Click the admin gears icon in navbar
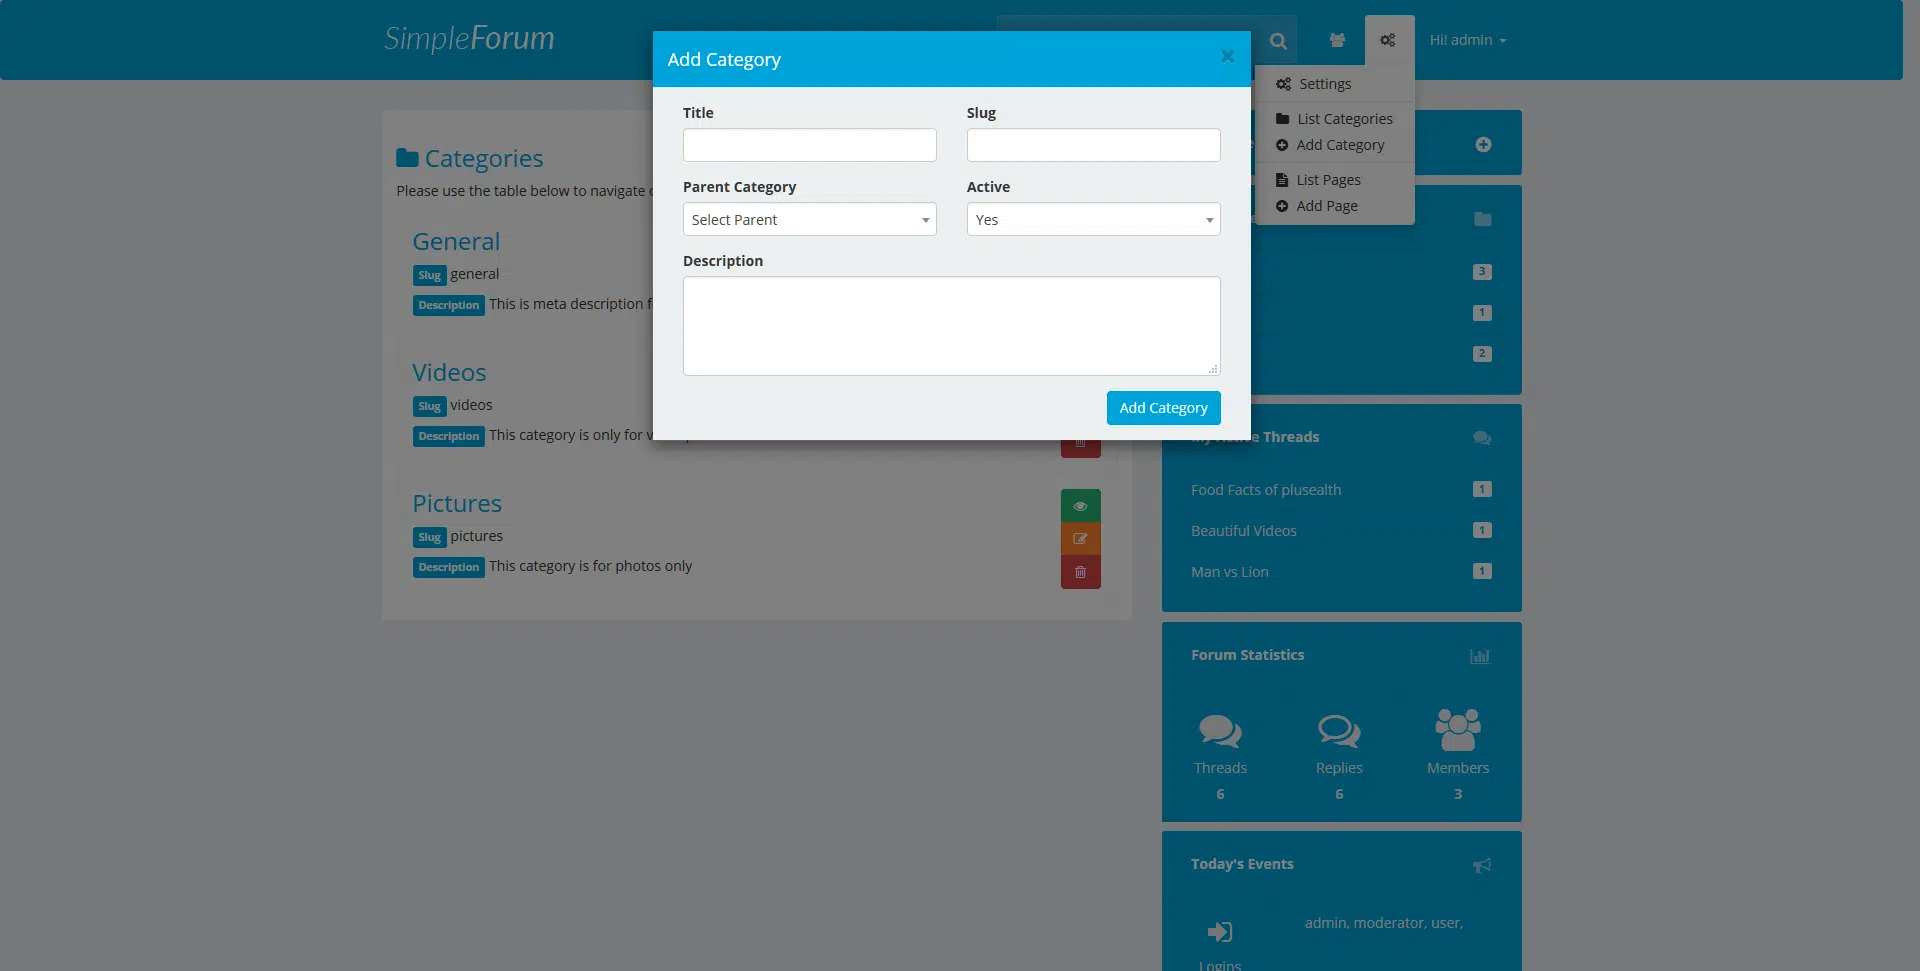1920x971 pixels. [x=1388, y=41]
